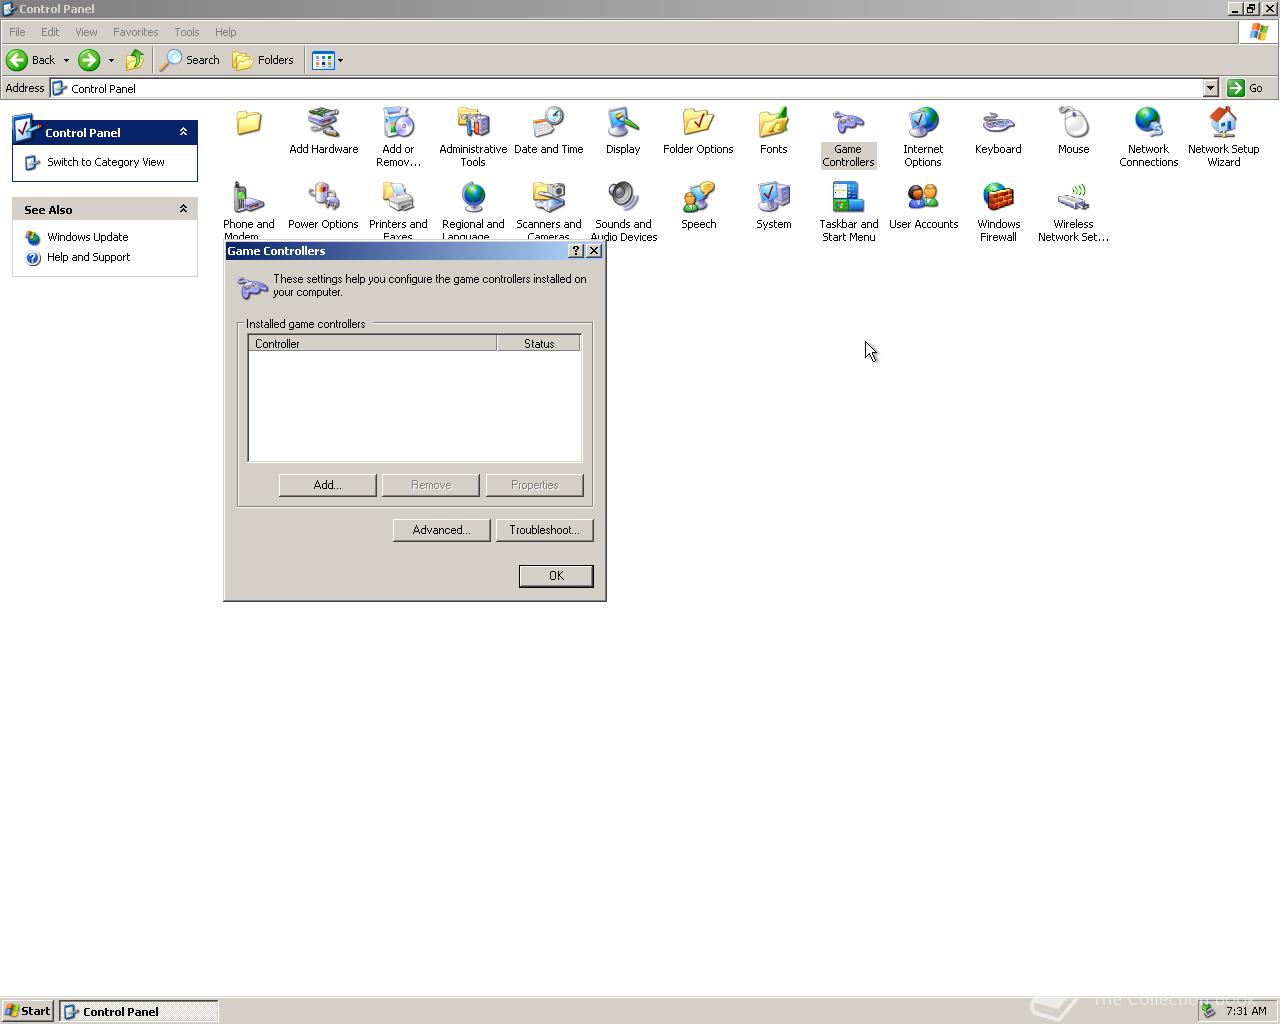
Task: Open Folder Options icon
Action: pos(698,131)
